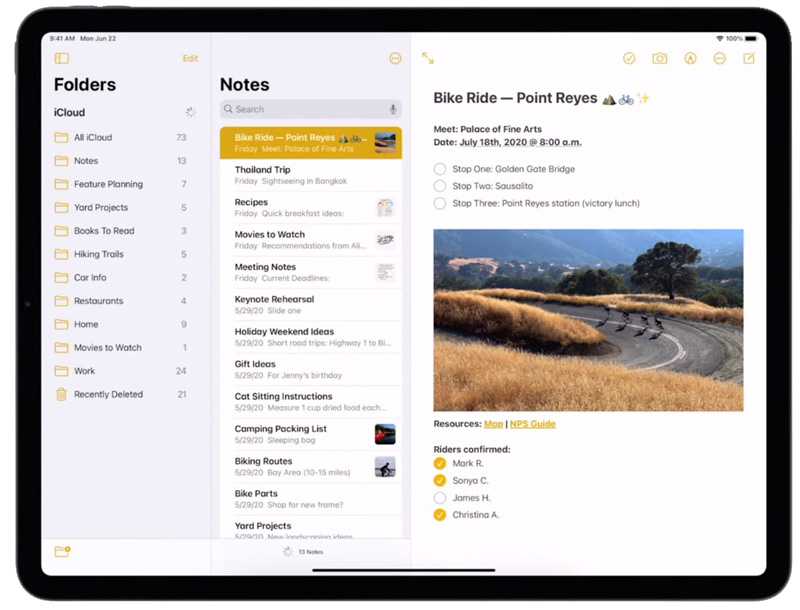
Task: Tap the Recently Deleted trash icon
Action: coord(61,394)
